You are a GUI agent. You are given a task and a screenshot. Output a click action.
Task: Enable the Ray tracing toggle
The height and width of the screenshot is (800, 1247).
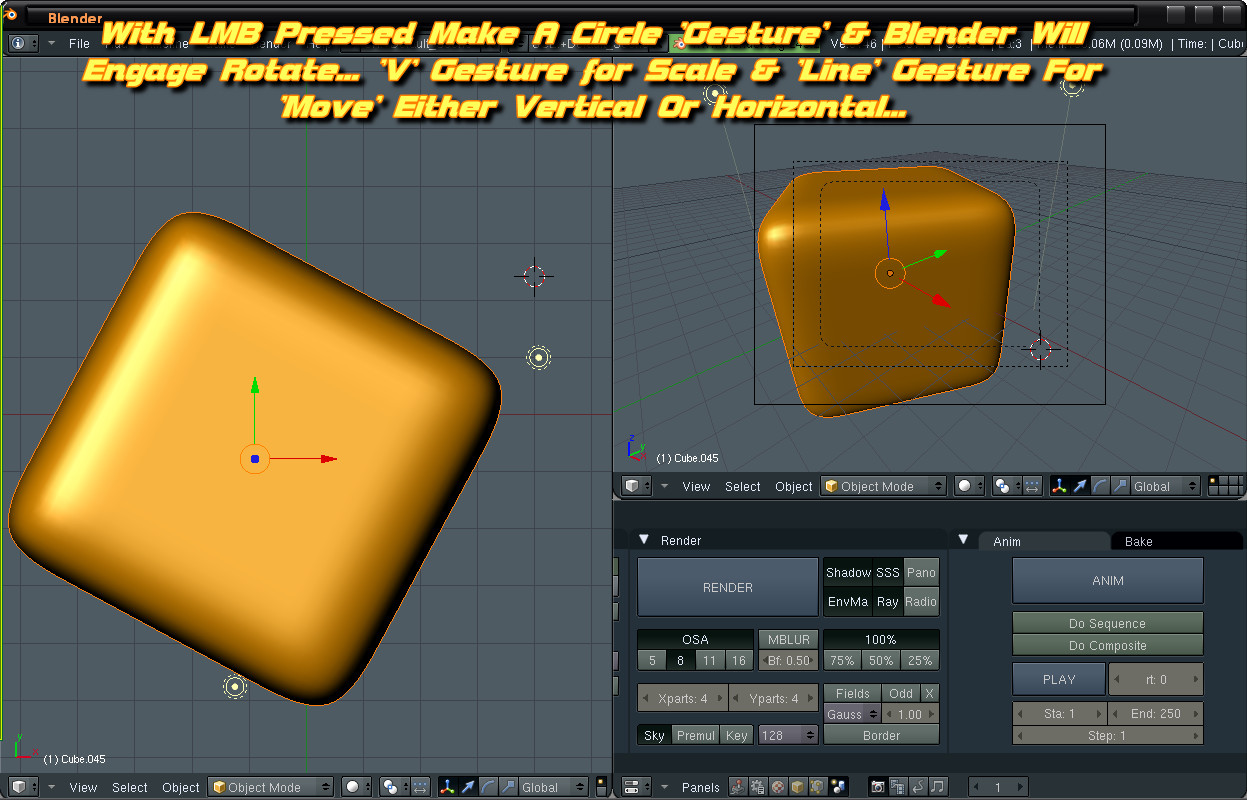(887, 602)
